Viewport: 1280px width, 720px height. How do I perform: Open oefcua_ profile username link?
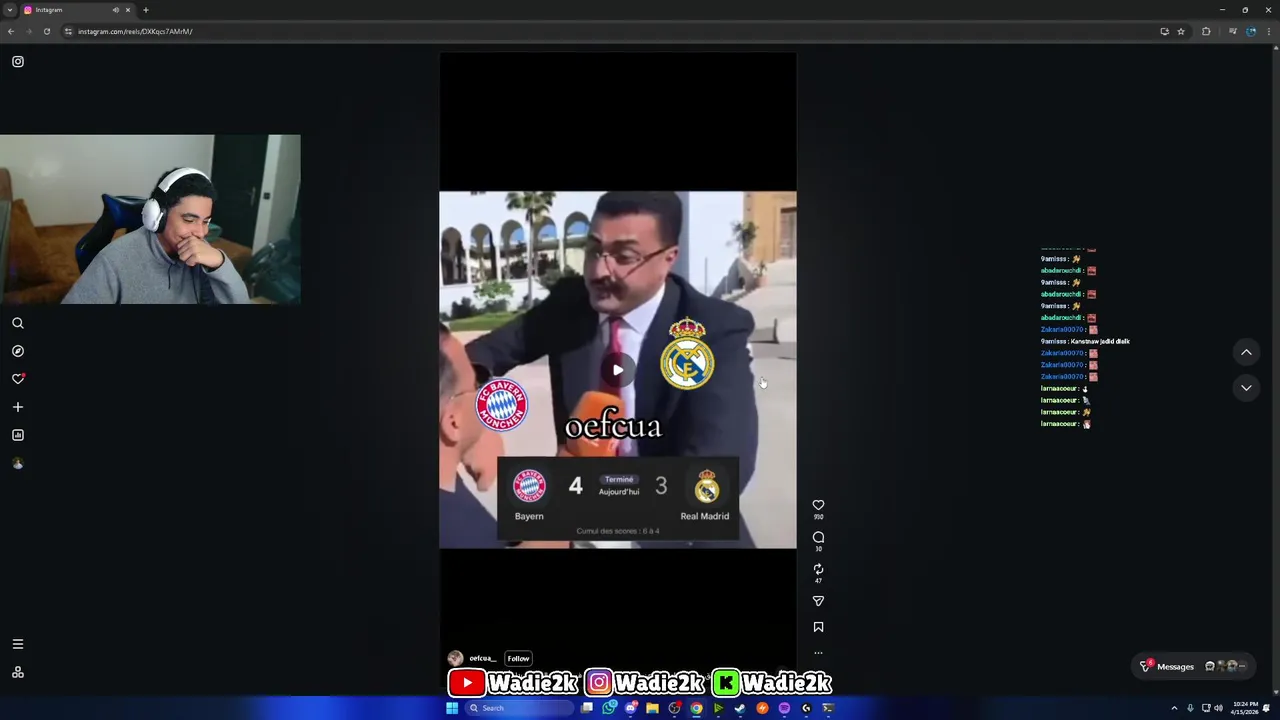pos(482,658)
